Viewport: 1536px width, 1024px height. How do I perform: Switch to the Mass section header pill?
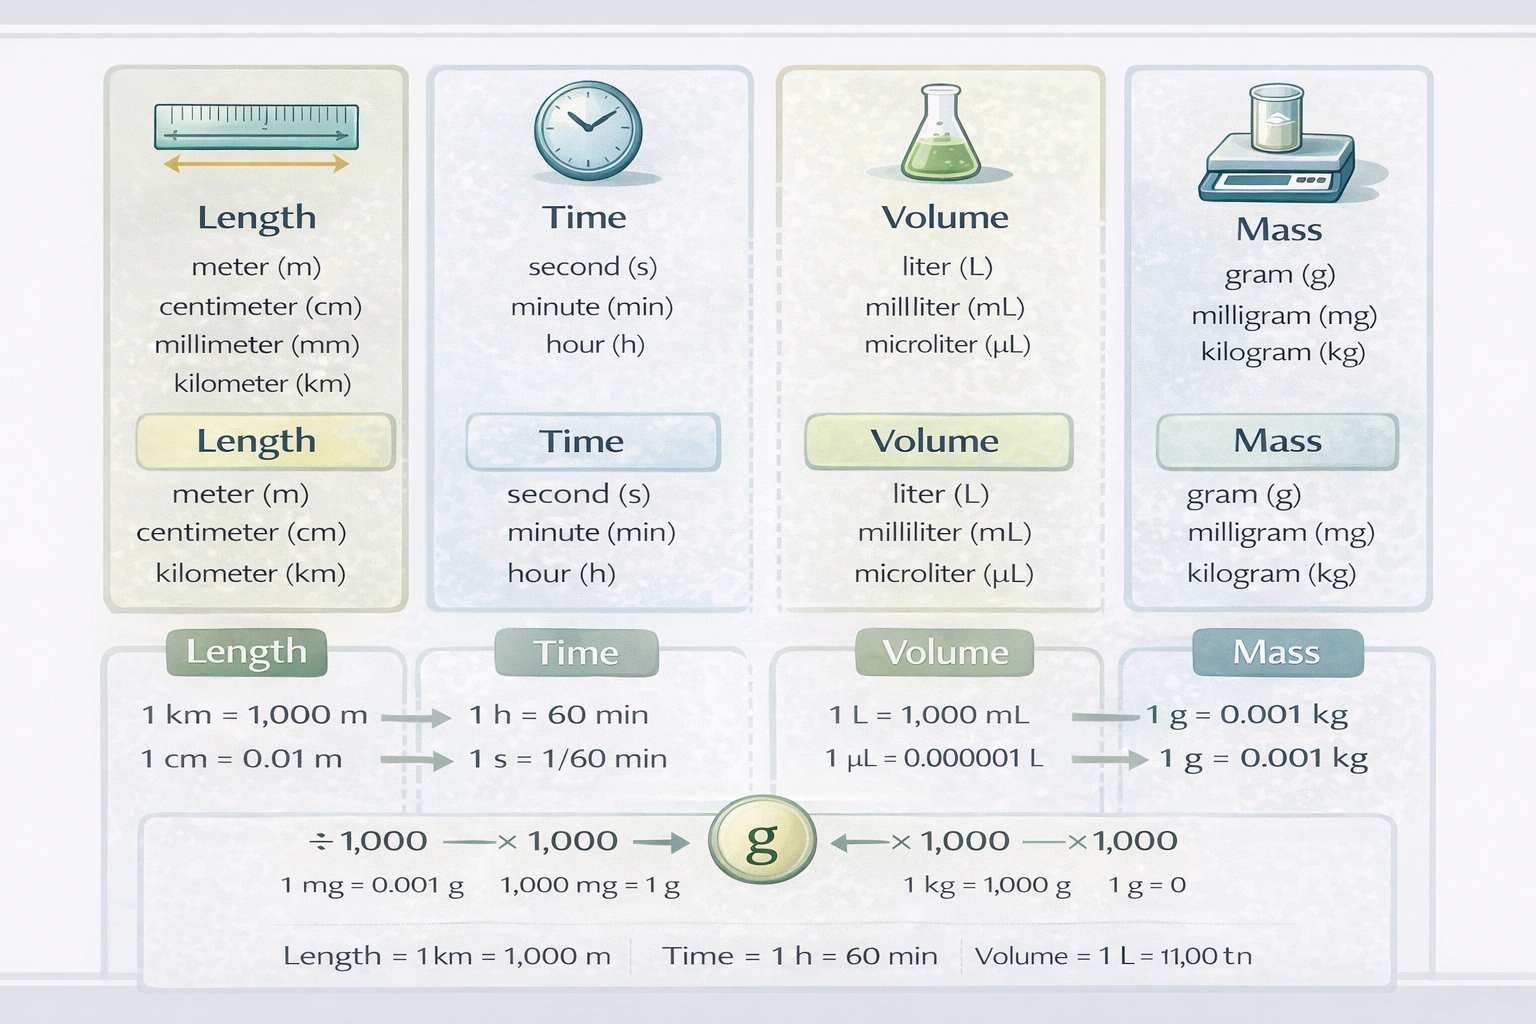click(1277, 653)
